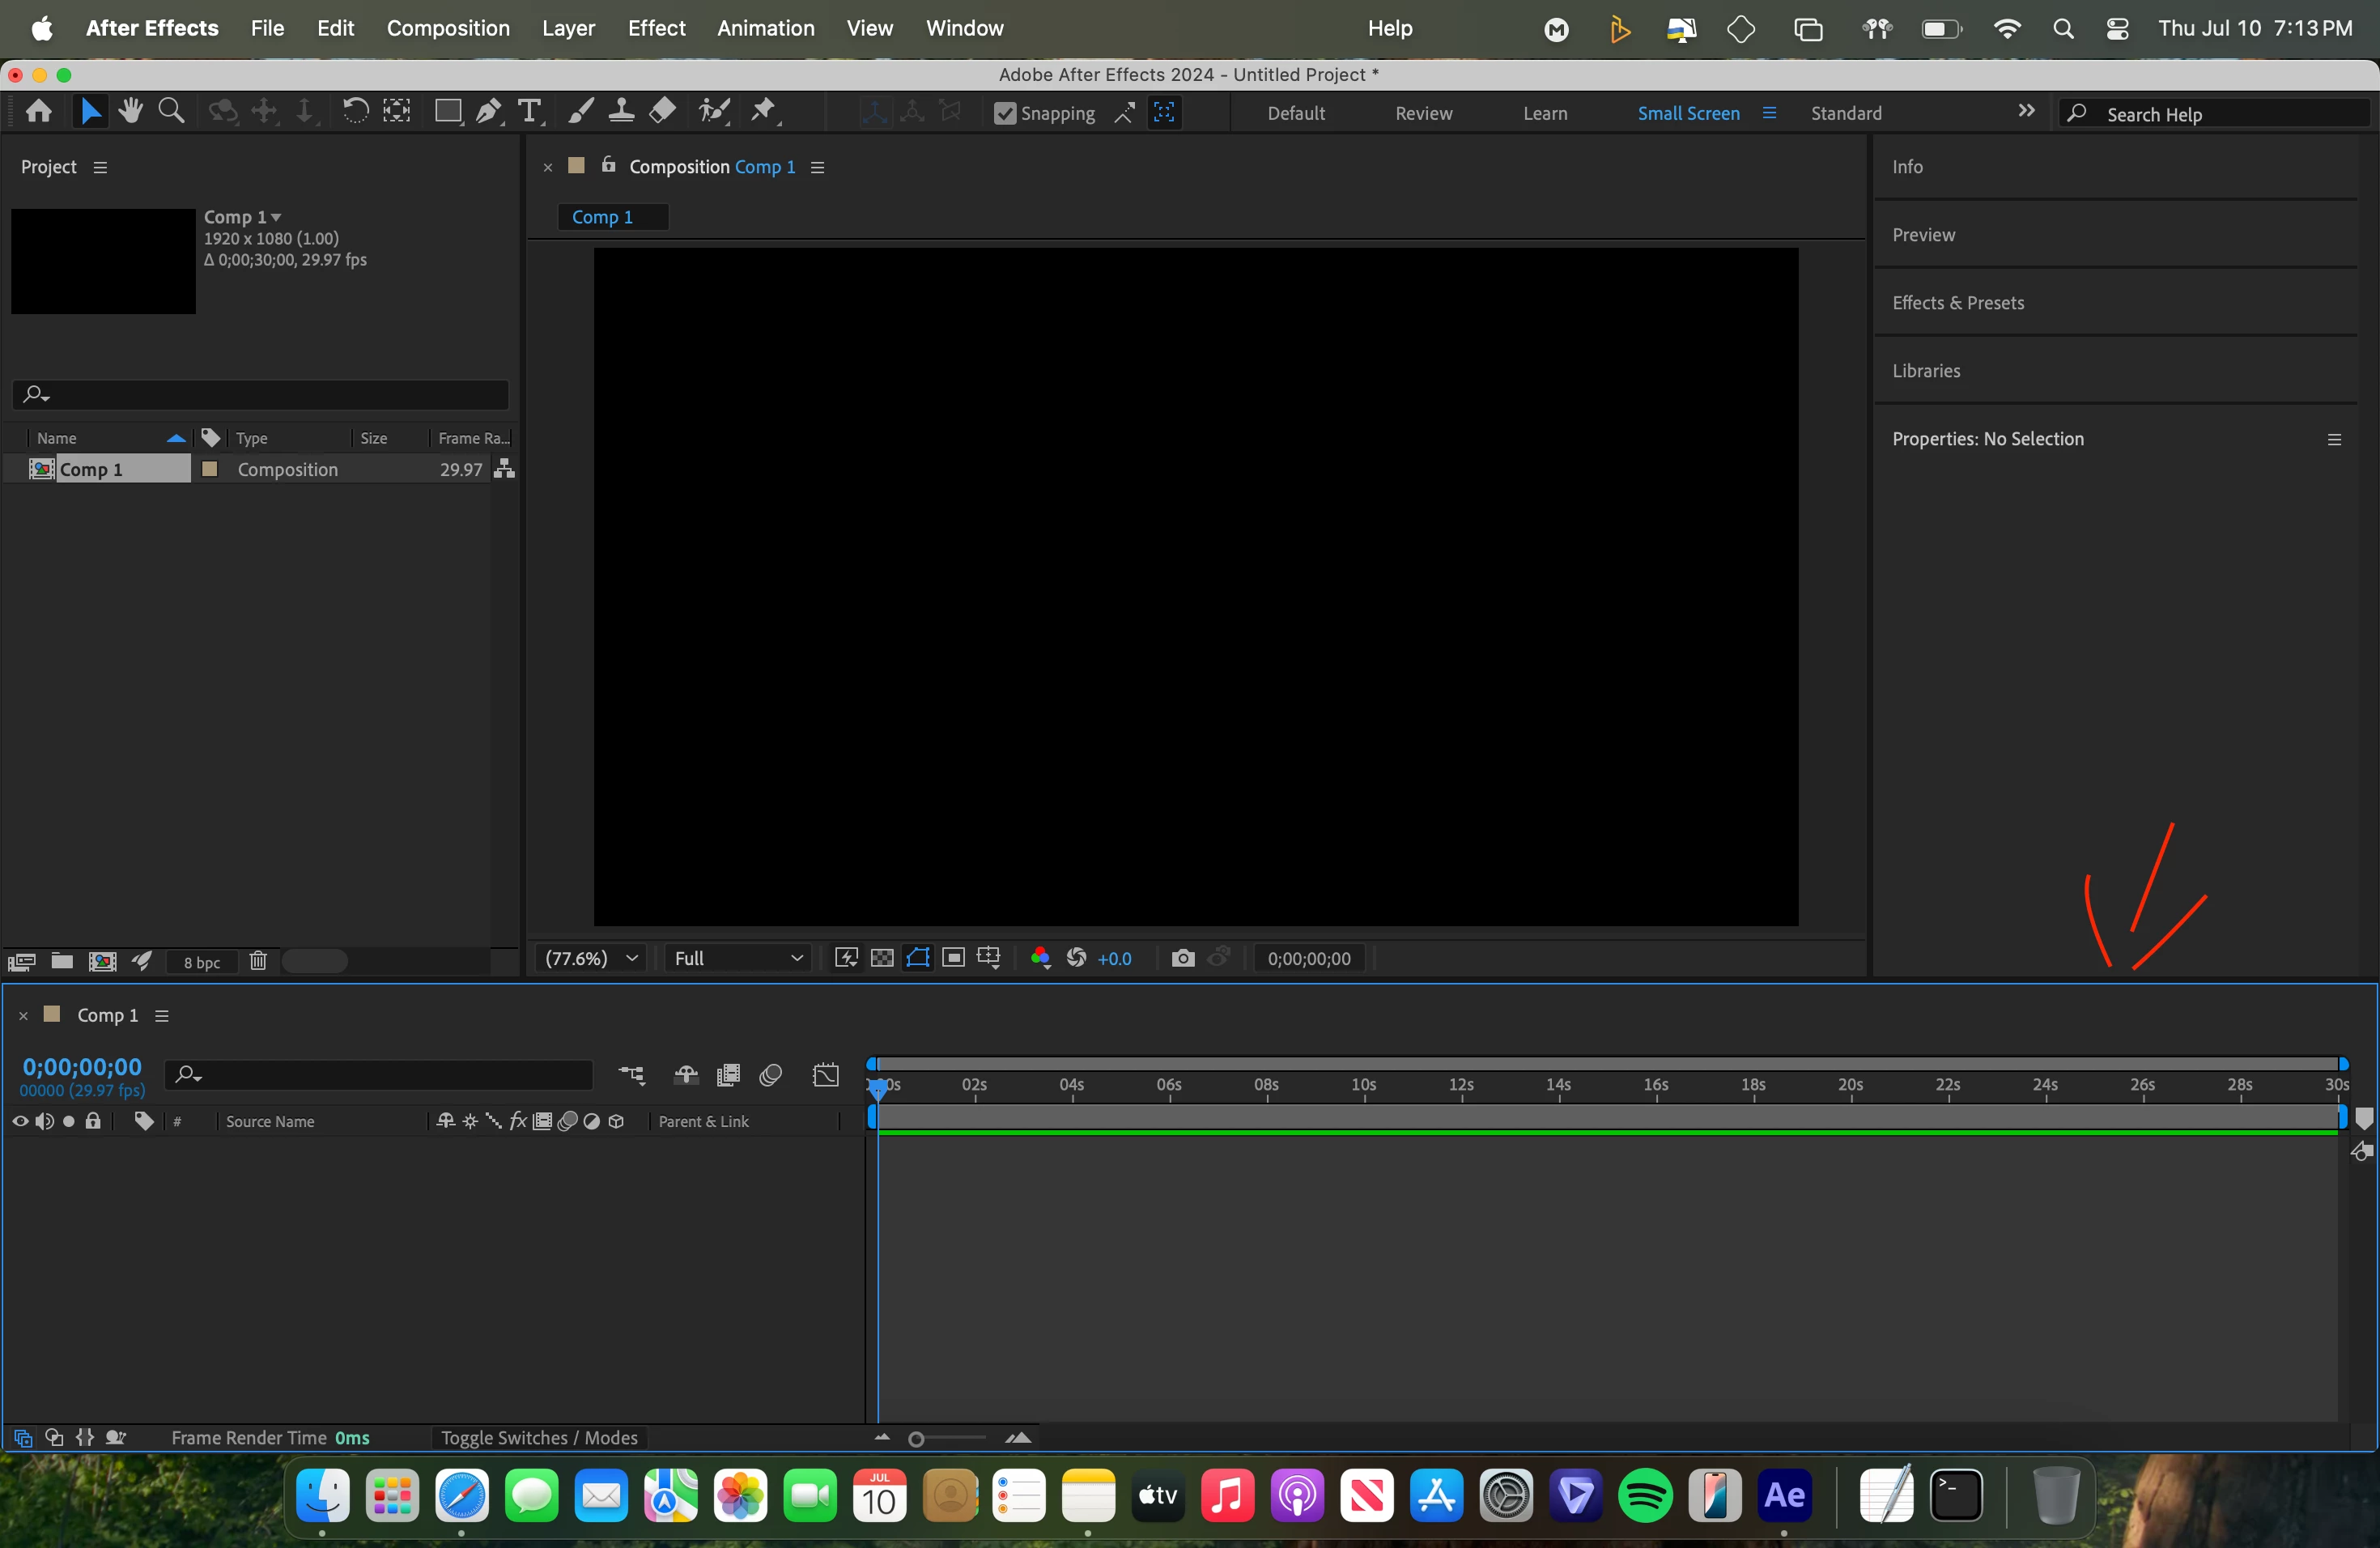The height and width of the screenshot is (1548, 2380).
Task: Click the 8 bpc color depth button
Action: coord(202,962)
